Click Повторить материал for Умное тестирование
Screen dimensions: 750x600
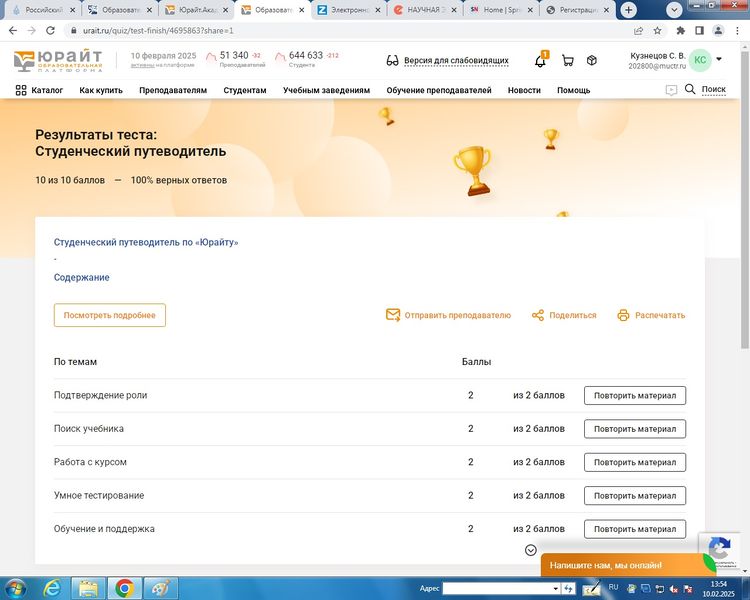(x=635, y=496)
